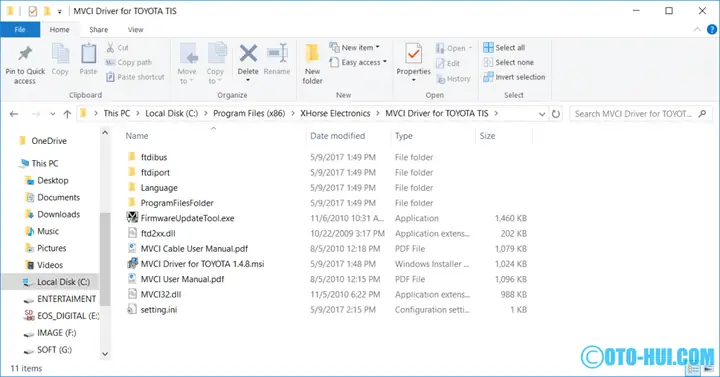Click the search magnifier icon

point(702,113)
